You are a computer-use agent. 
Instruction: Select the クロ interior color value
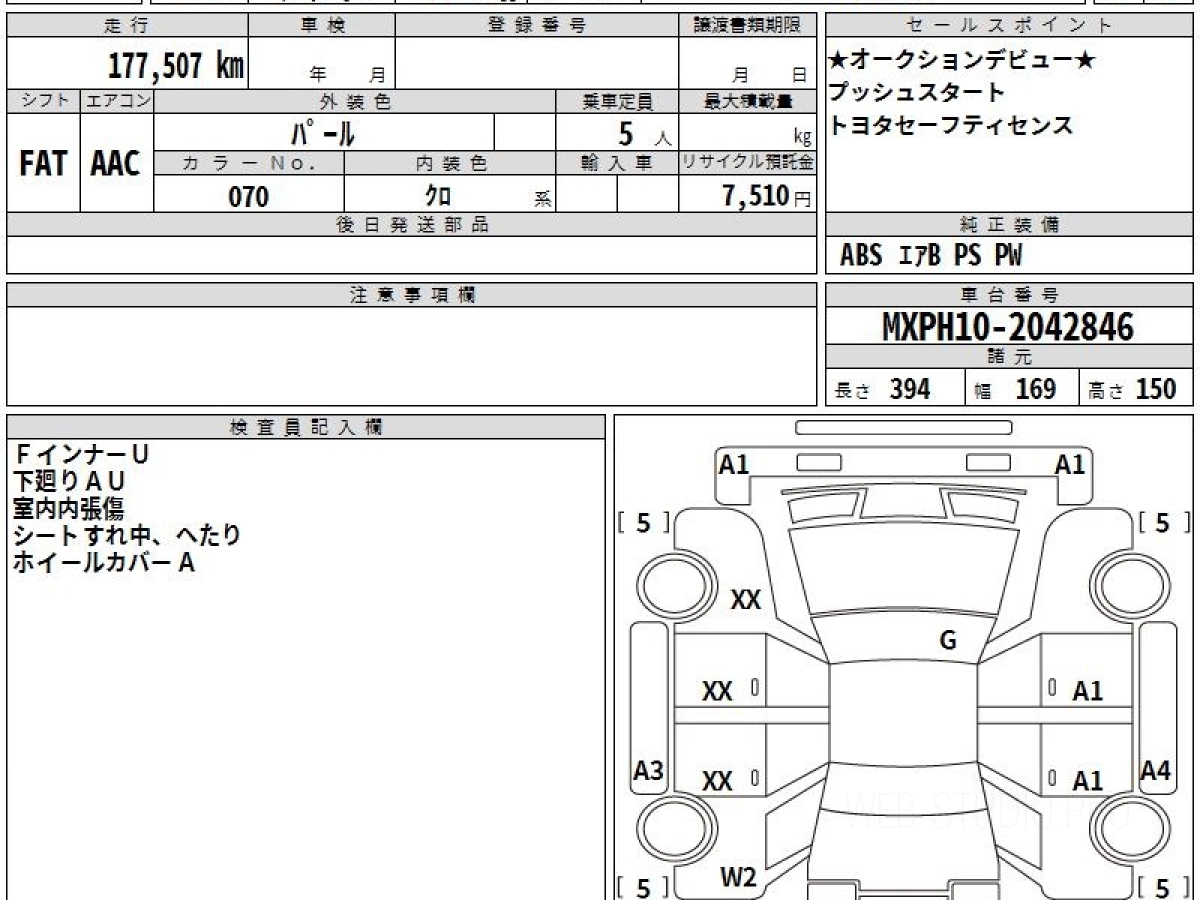click(437, 197)
